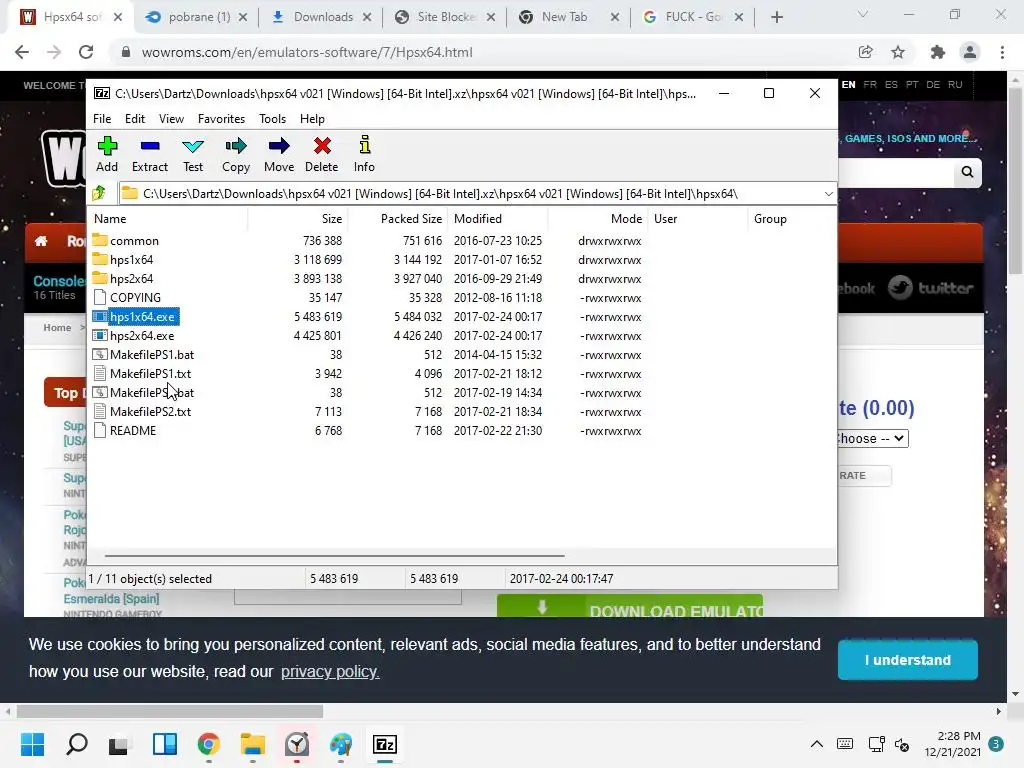Click the Extract toolbar icon

click(150, 155)
